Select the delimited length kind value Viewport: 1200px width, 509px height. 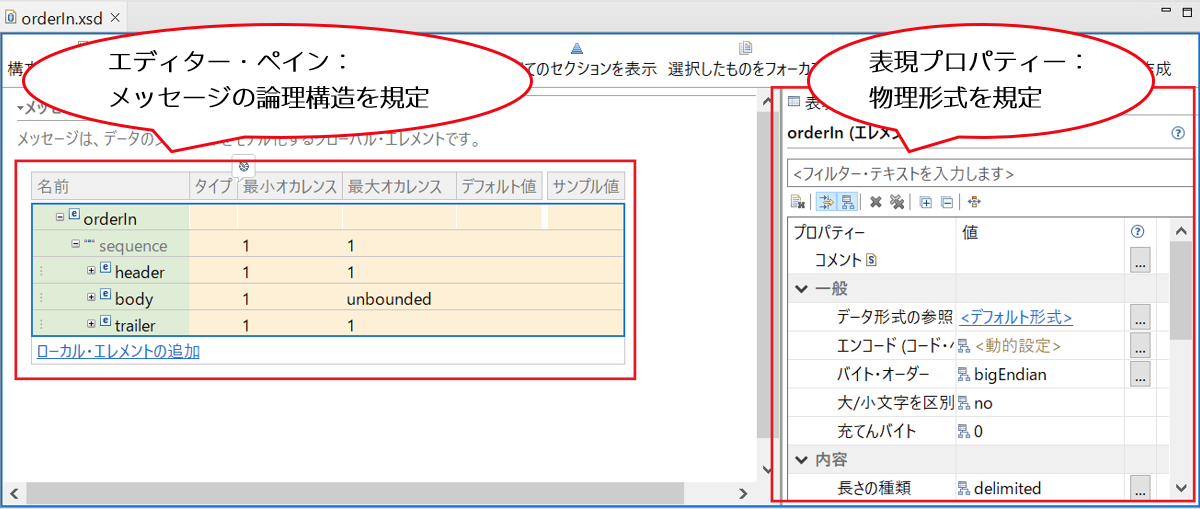pyautogui.click(x=1007, y=488)
